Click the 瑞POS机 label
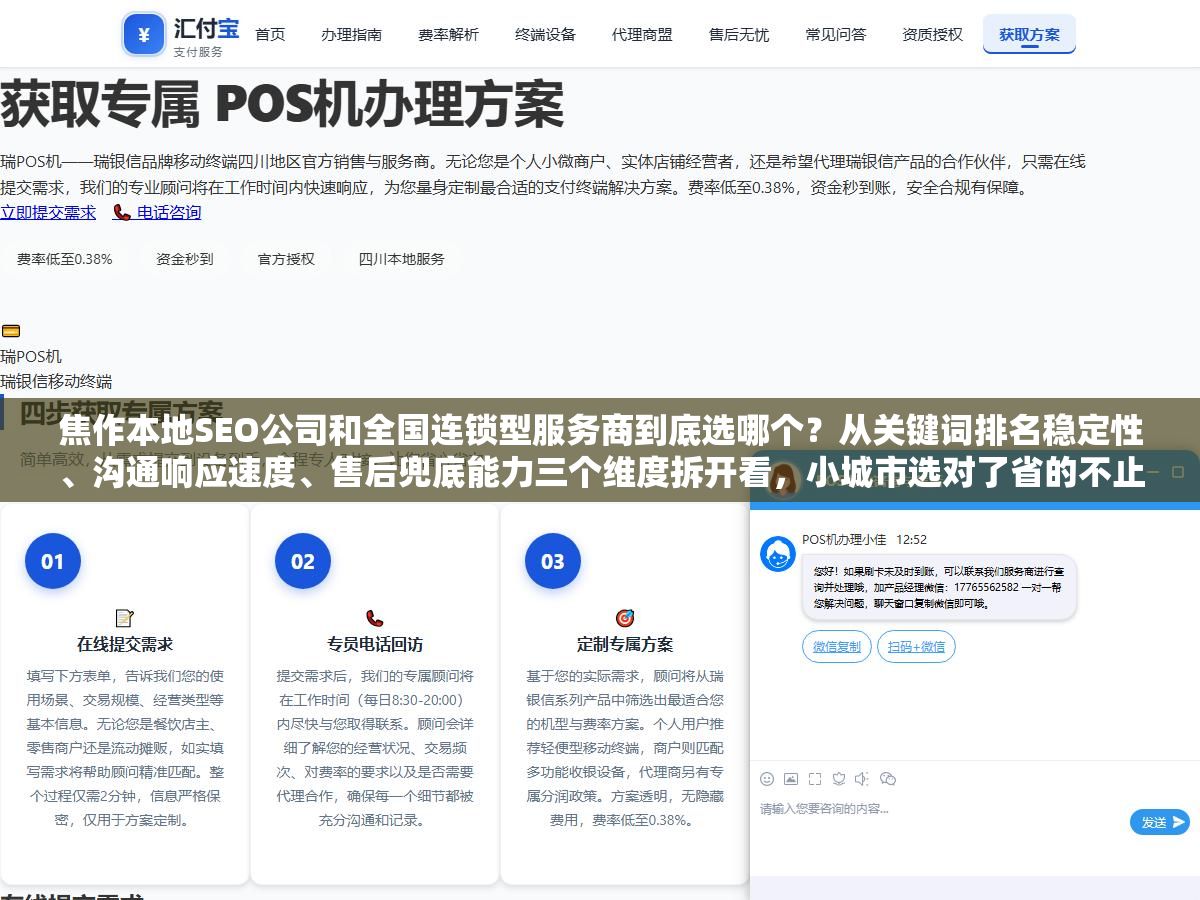Image resolution: width=1200 pixels, height=900 pixels. point(31,356)
